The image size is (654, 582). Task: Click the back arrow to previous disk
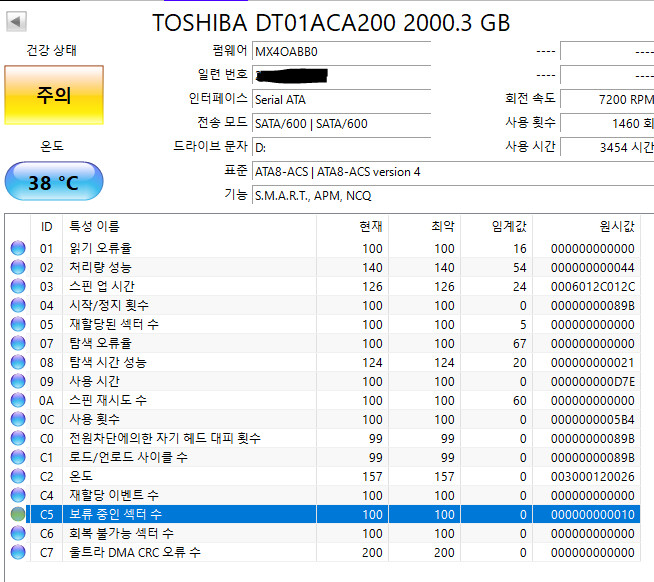click(x=16, y=21)
